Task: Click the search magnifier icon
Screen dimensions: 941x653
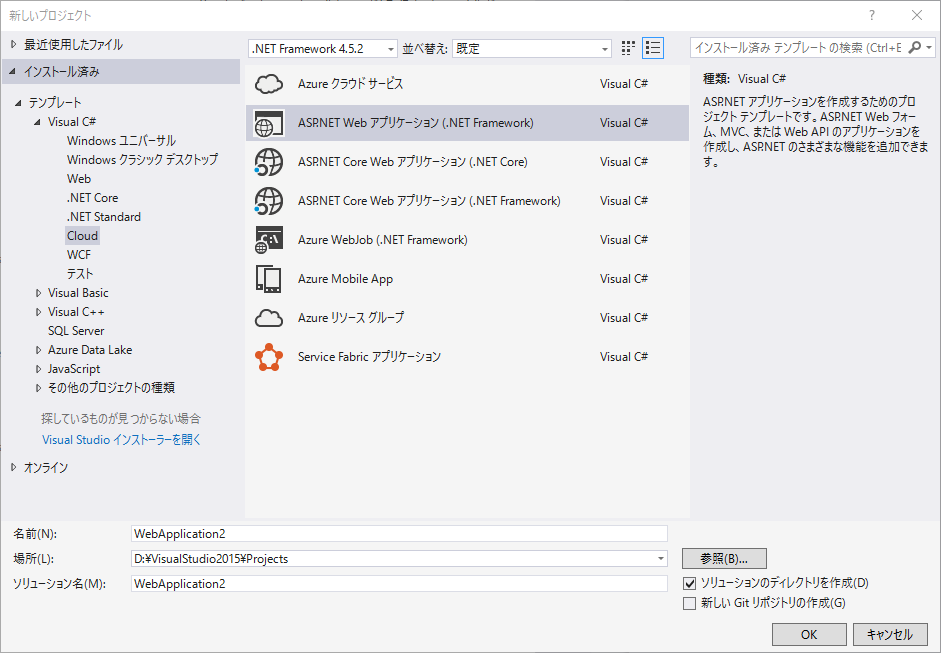Action: (914, 47)
